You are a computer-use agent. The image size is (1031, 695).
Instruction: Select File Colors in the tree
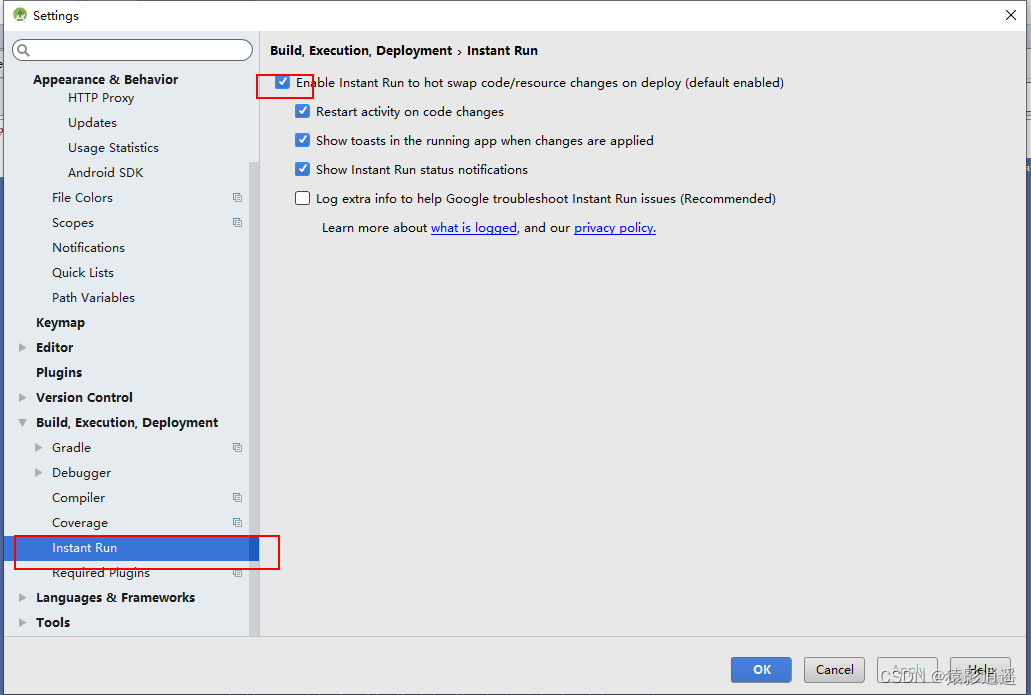(x=82, y=197)
